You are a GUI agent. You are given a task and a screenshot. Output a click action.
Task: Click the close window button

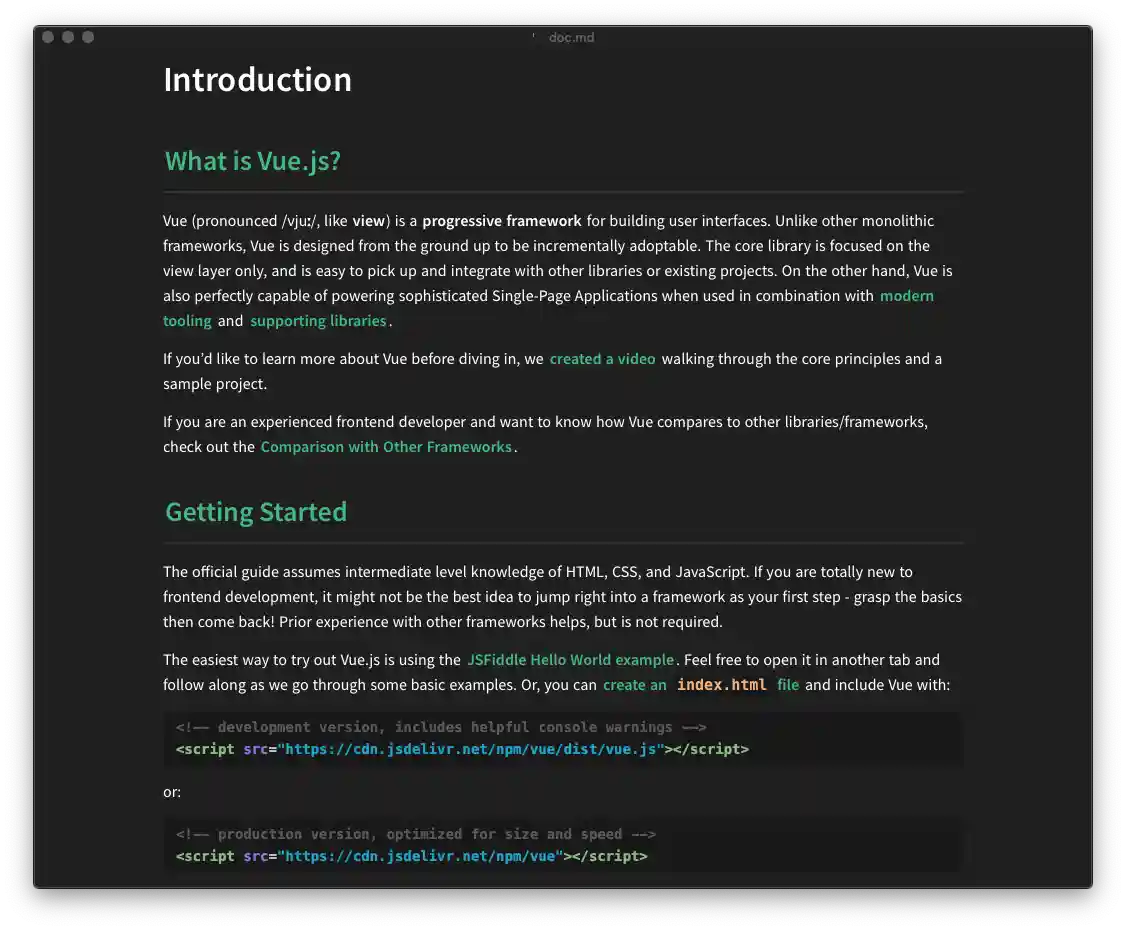pyautogui.click(x=48, y=37)
